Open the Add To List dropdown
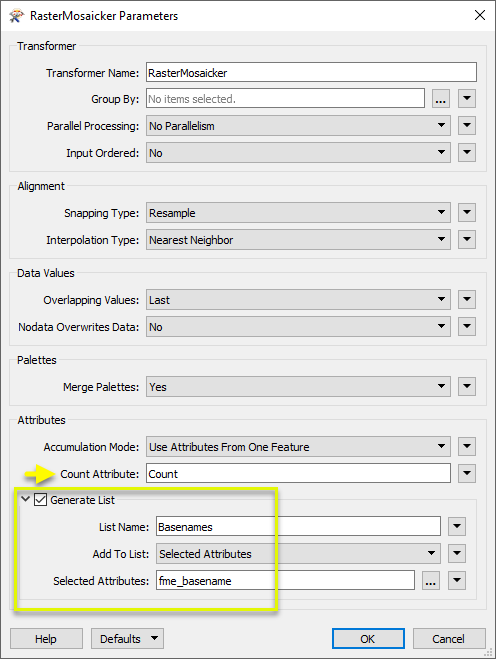 (298, 554)
